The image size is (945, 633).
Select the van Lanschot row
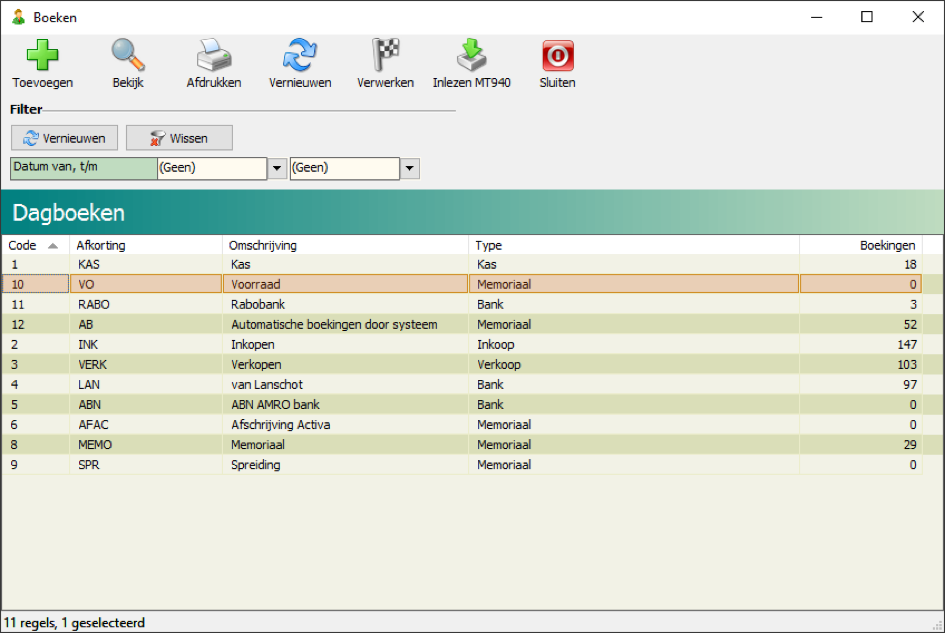[x=462, y=385]
